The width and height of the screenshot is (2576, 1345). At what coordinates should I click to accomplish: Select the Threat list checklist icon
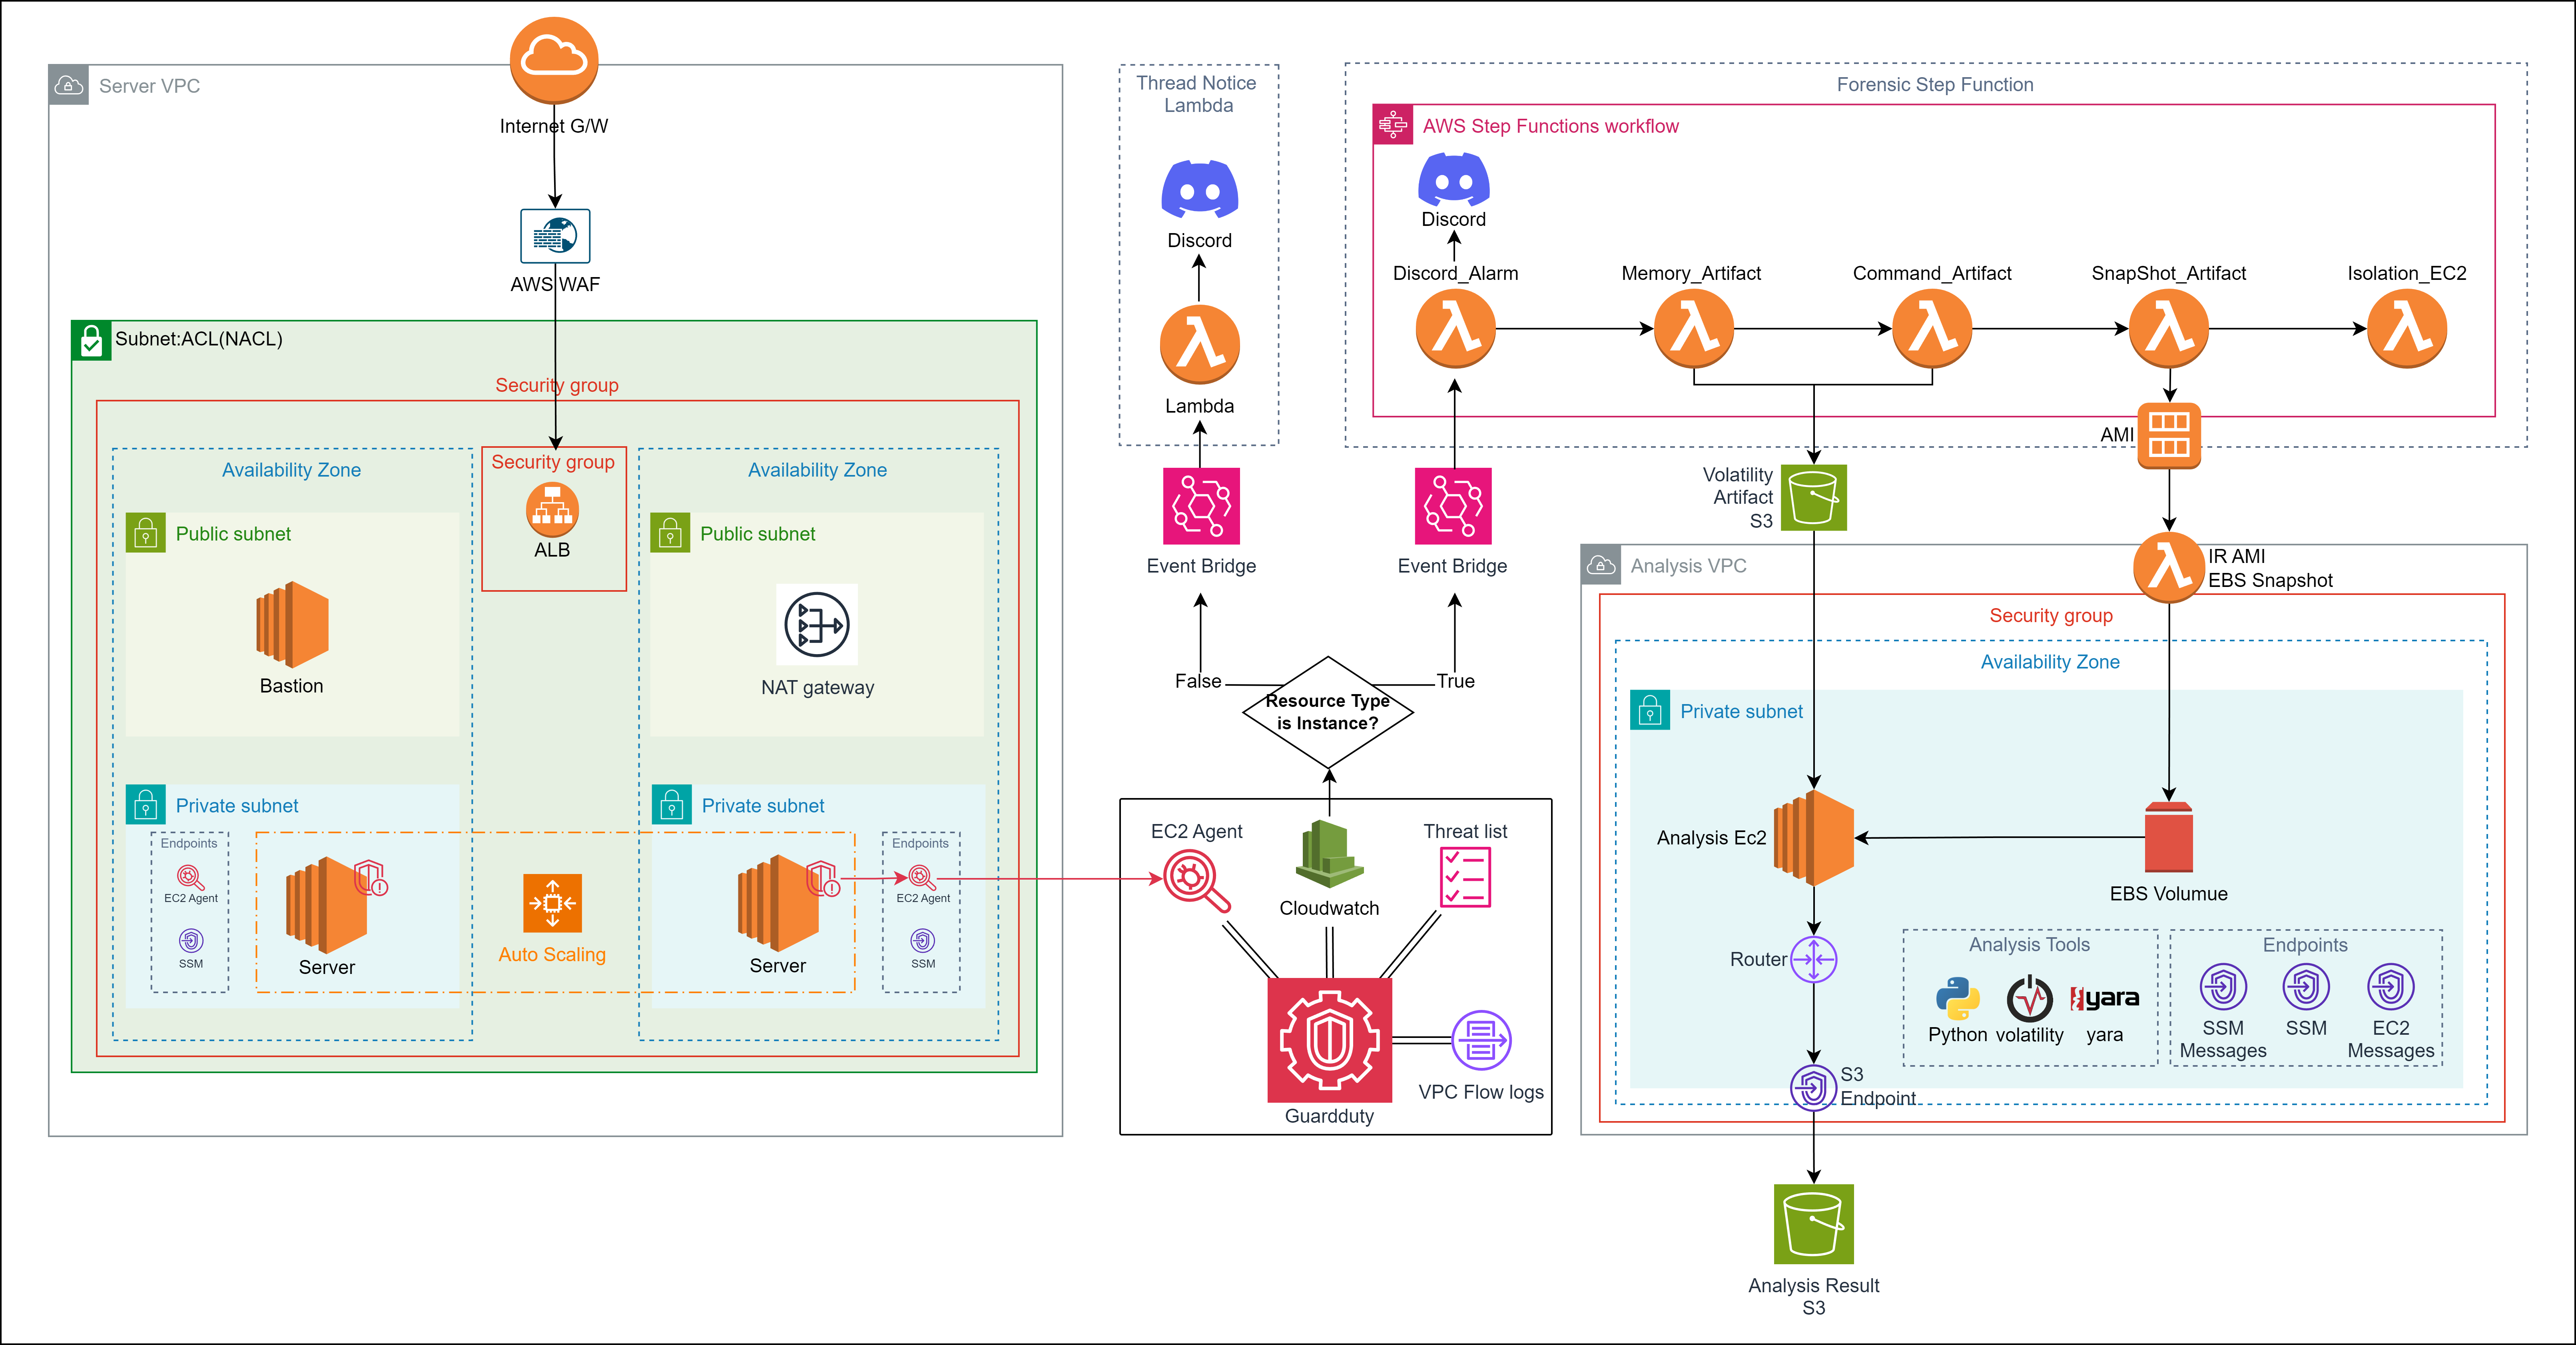1465,877
